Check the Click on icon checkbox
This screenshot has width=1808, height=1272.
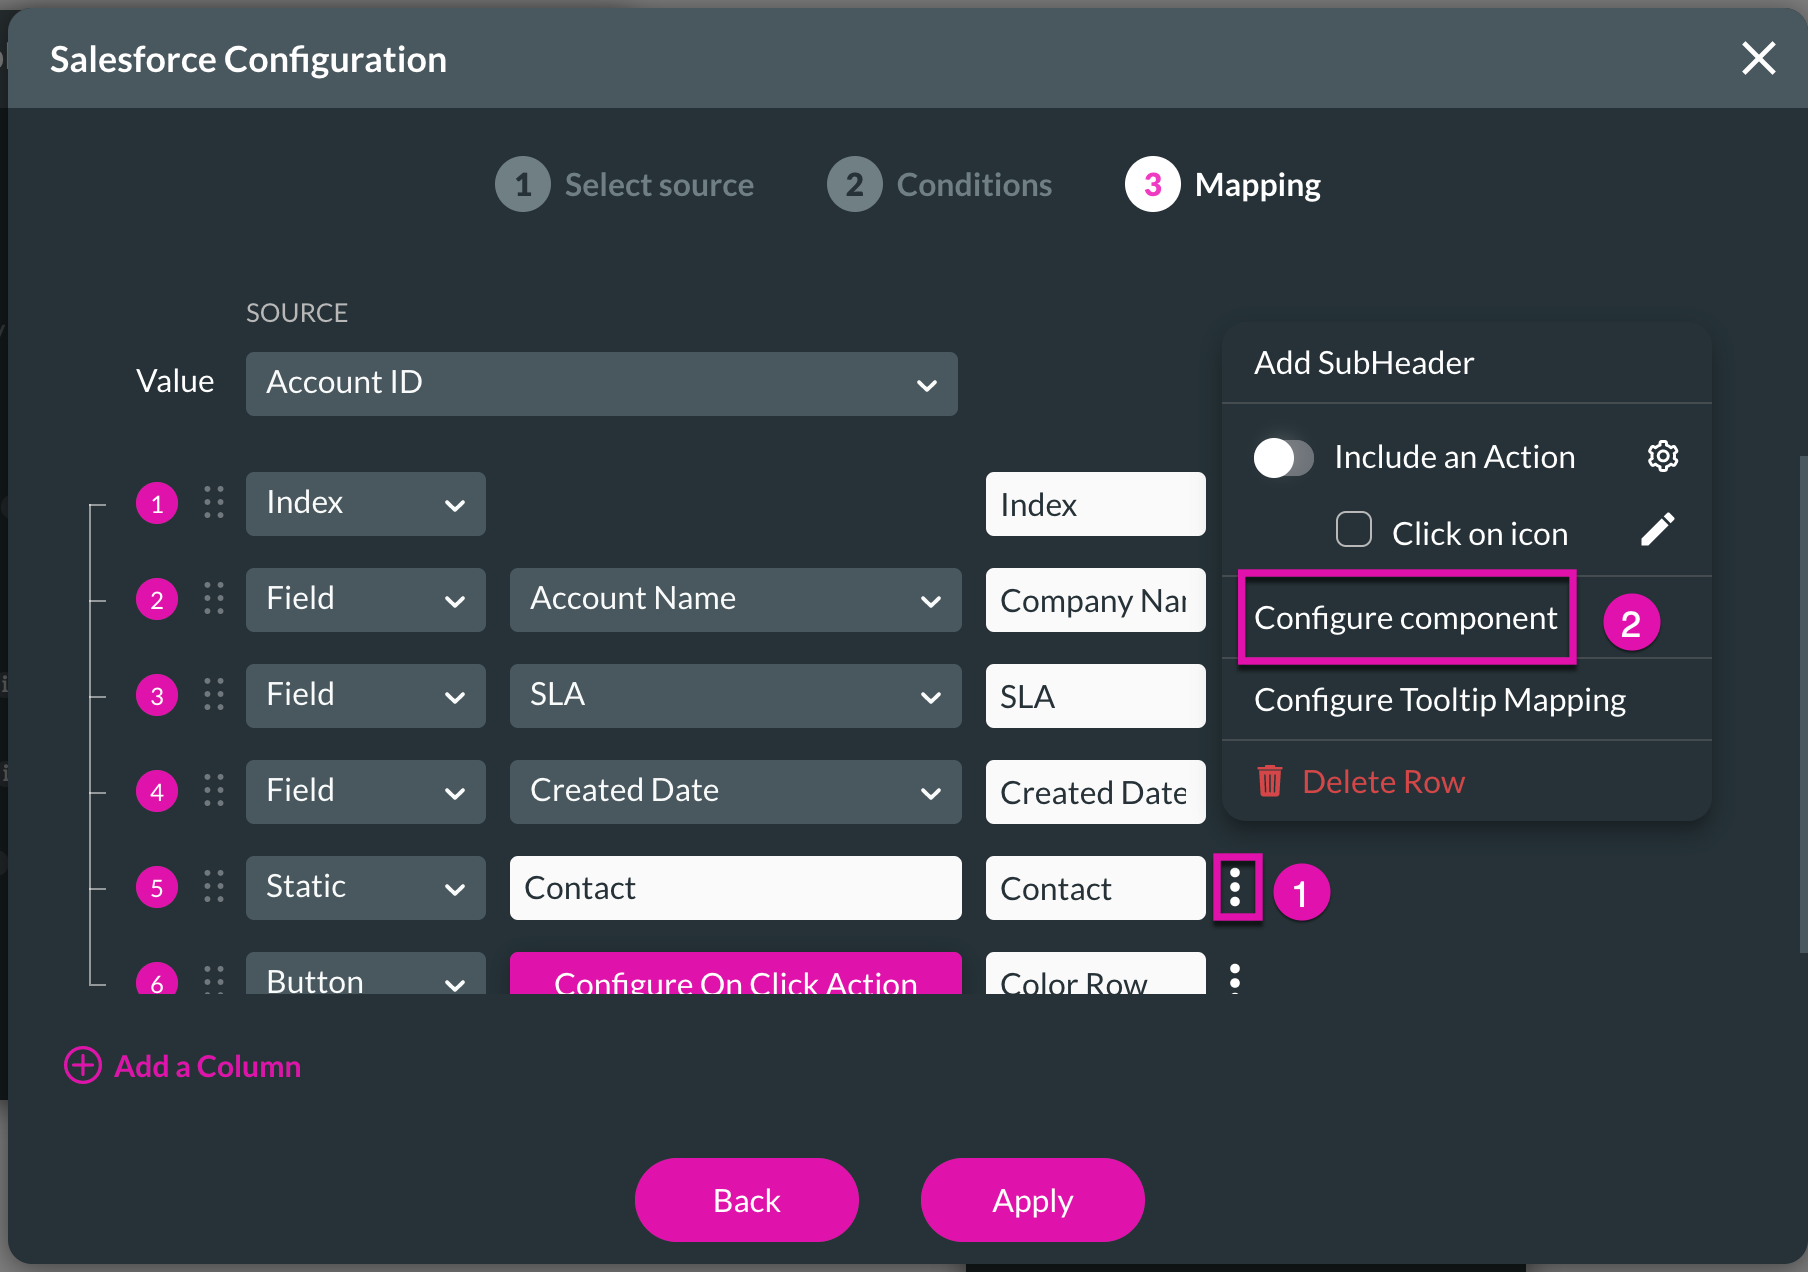[x=1354, y=529]
